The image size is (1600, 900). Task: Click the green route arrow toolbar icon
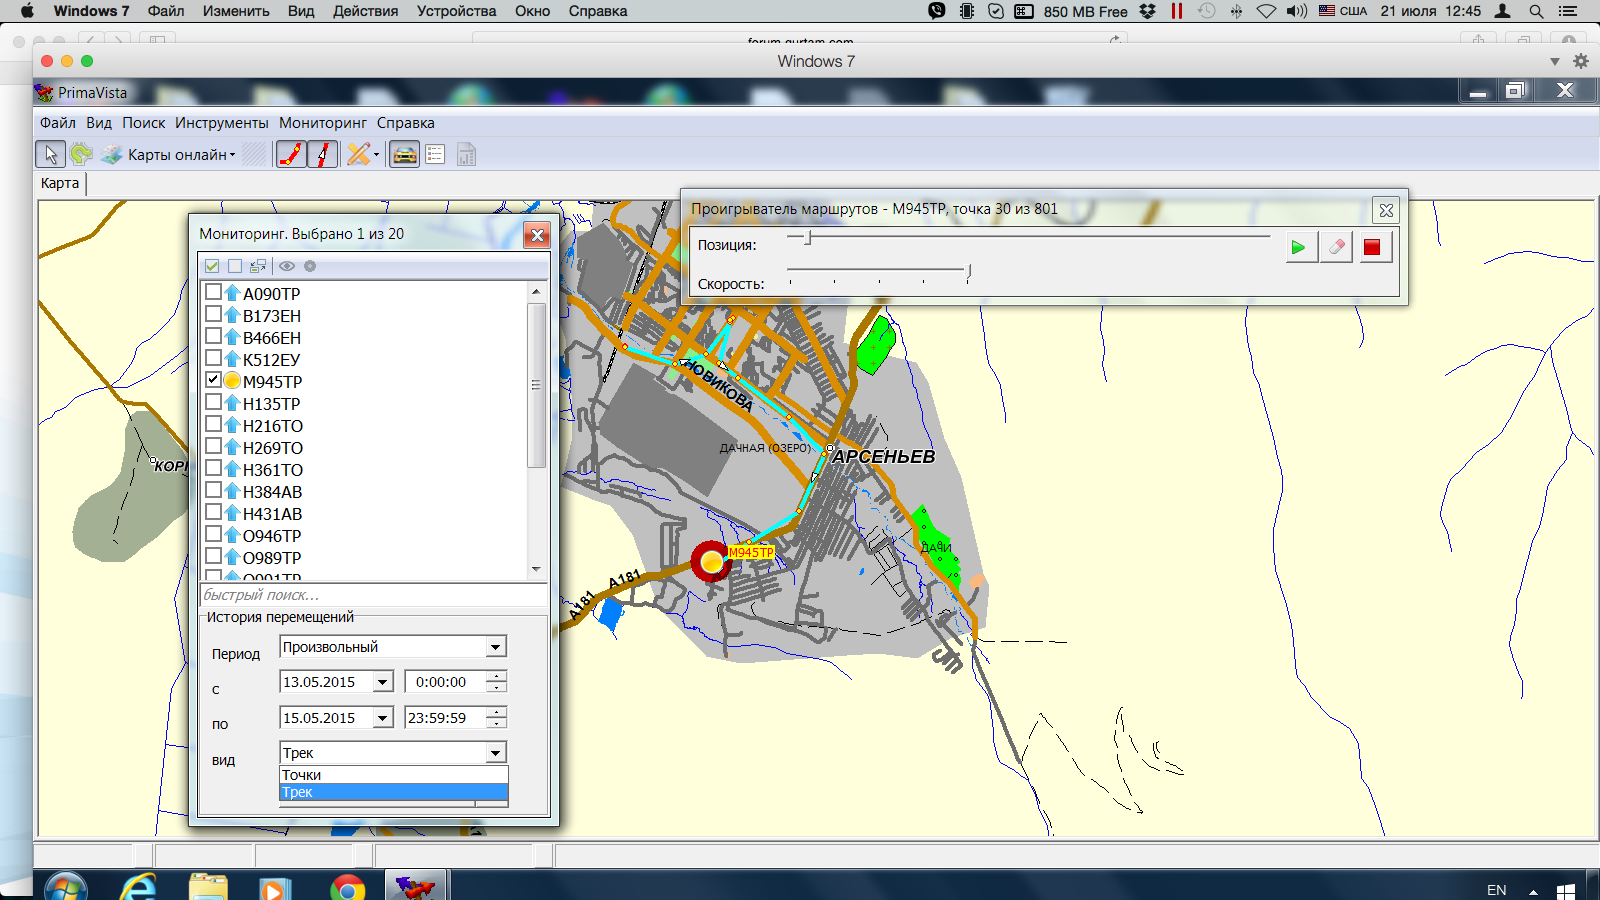pos(81,155)
